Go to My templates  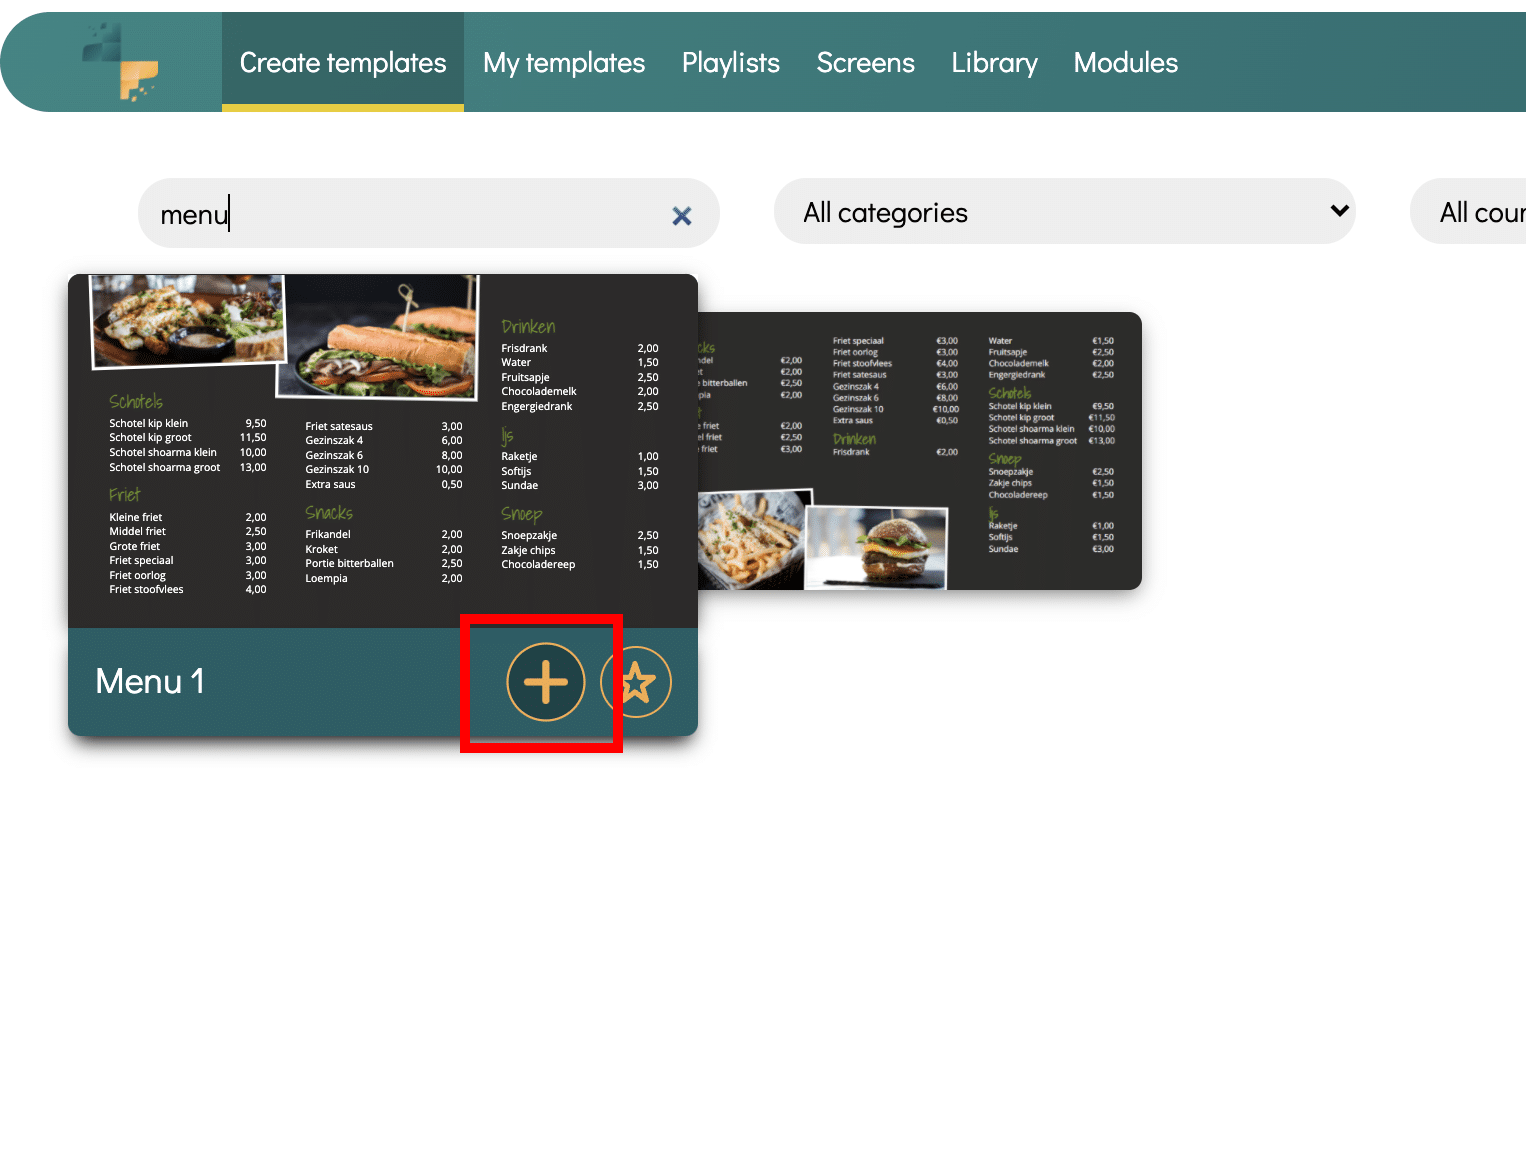click(x=564, y=62)
